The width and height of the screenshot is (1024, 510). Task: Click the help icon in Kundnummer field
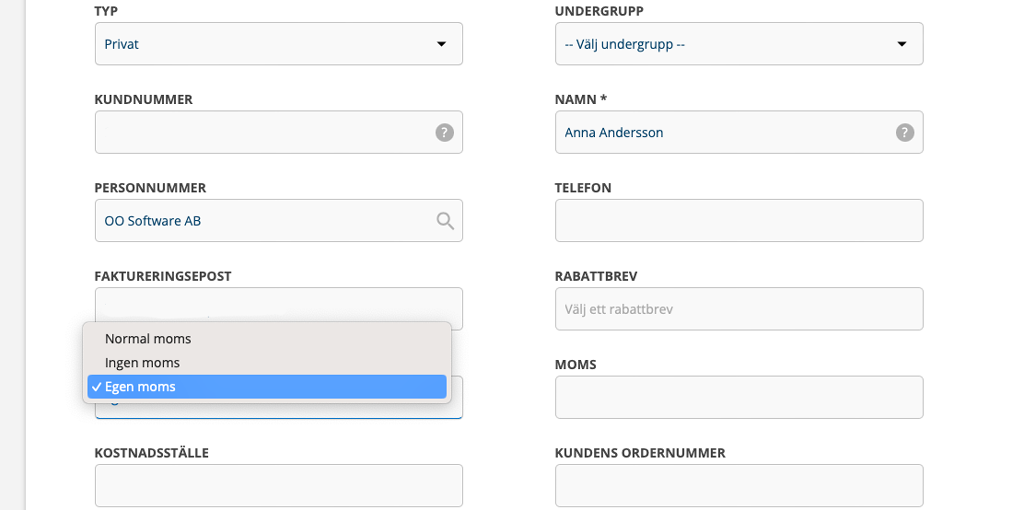pyautogui.click(x=444, y=132)
